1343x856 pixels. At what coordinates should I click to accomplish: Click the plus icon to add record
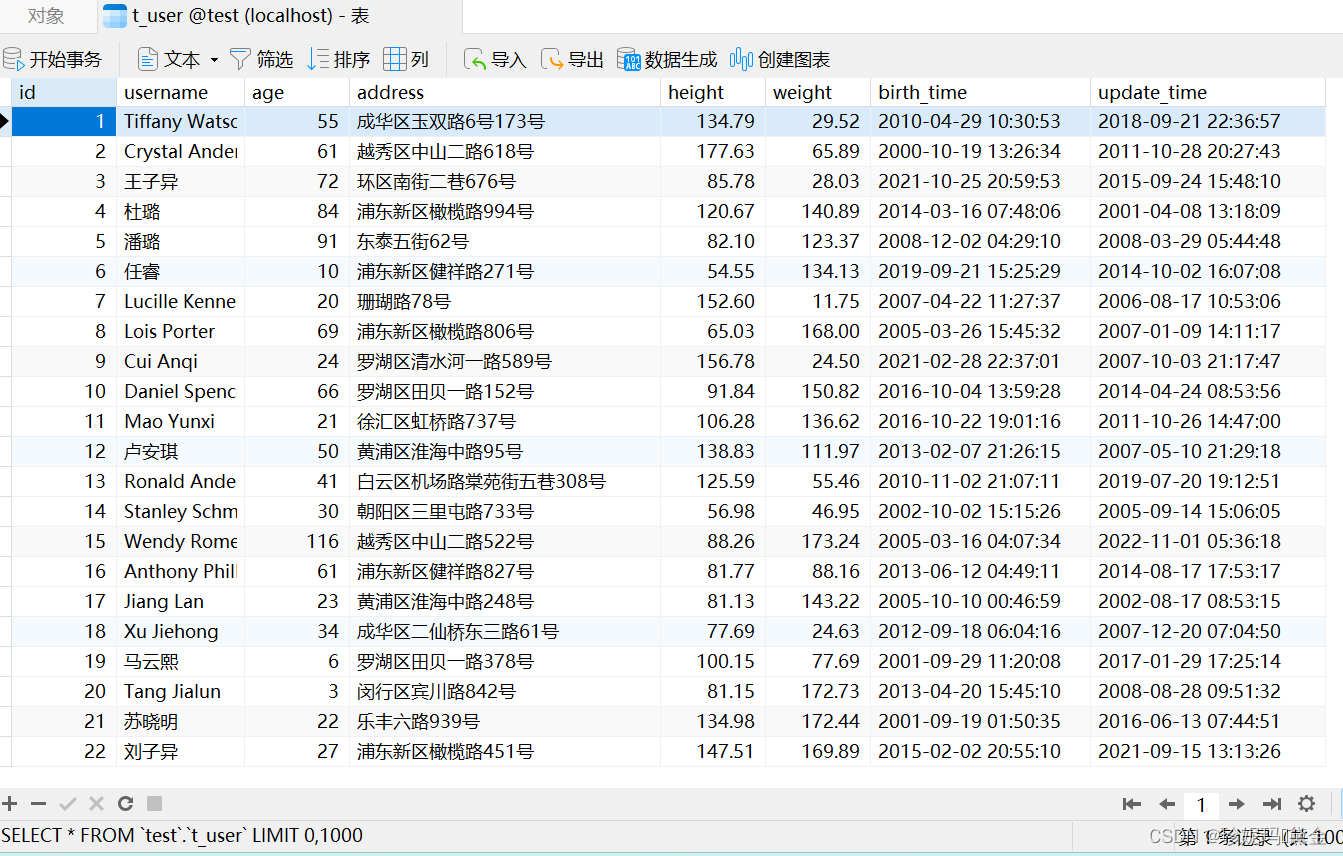click(10, 803)
